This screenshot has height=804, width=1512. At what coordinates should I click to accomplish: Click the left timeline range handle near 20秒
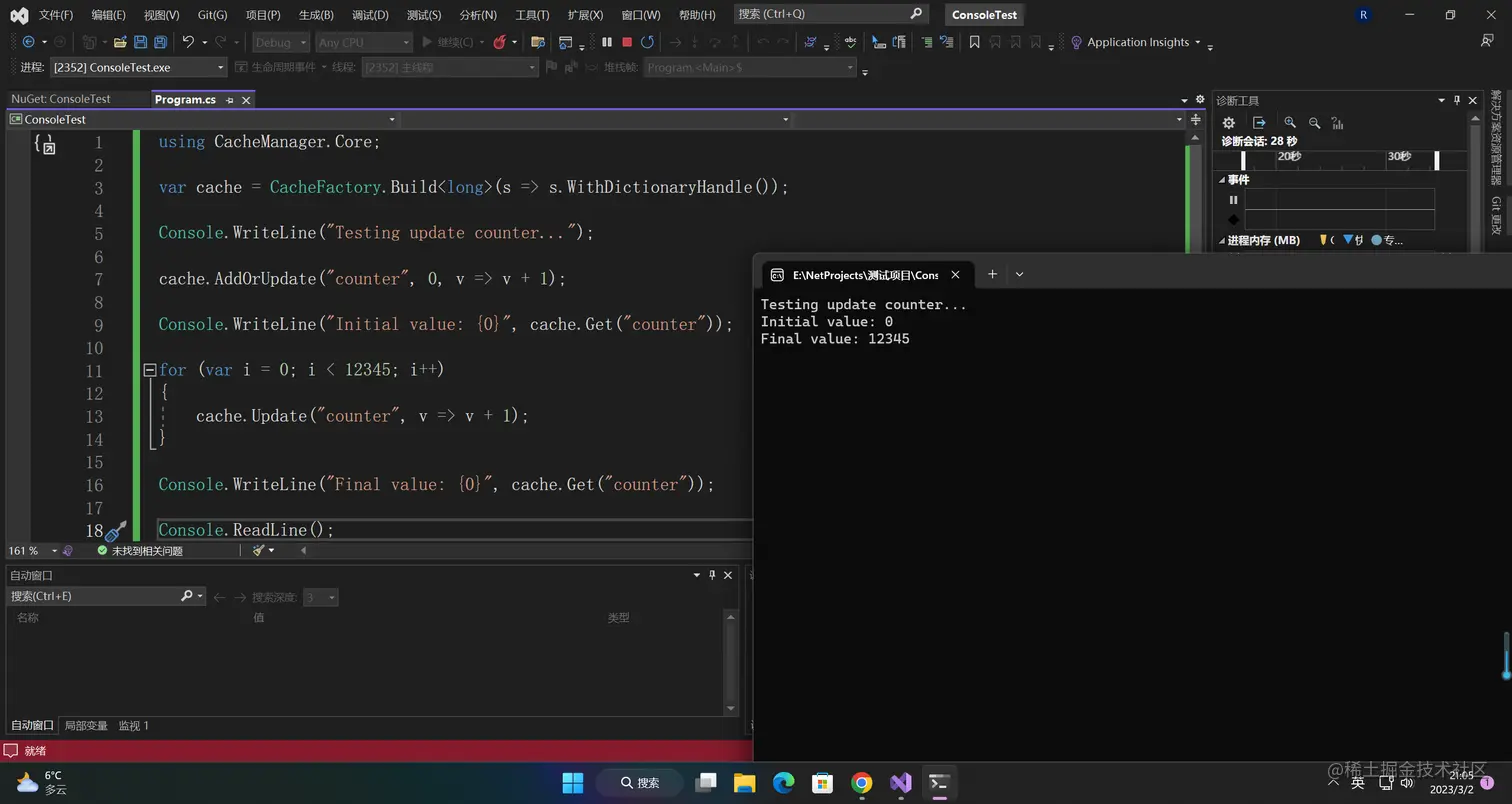1243,160
